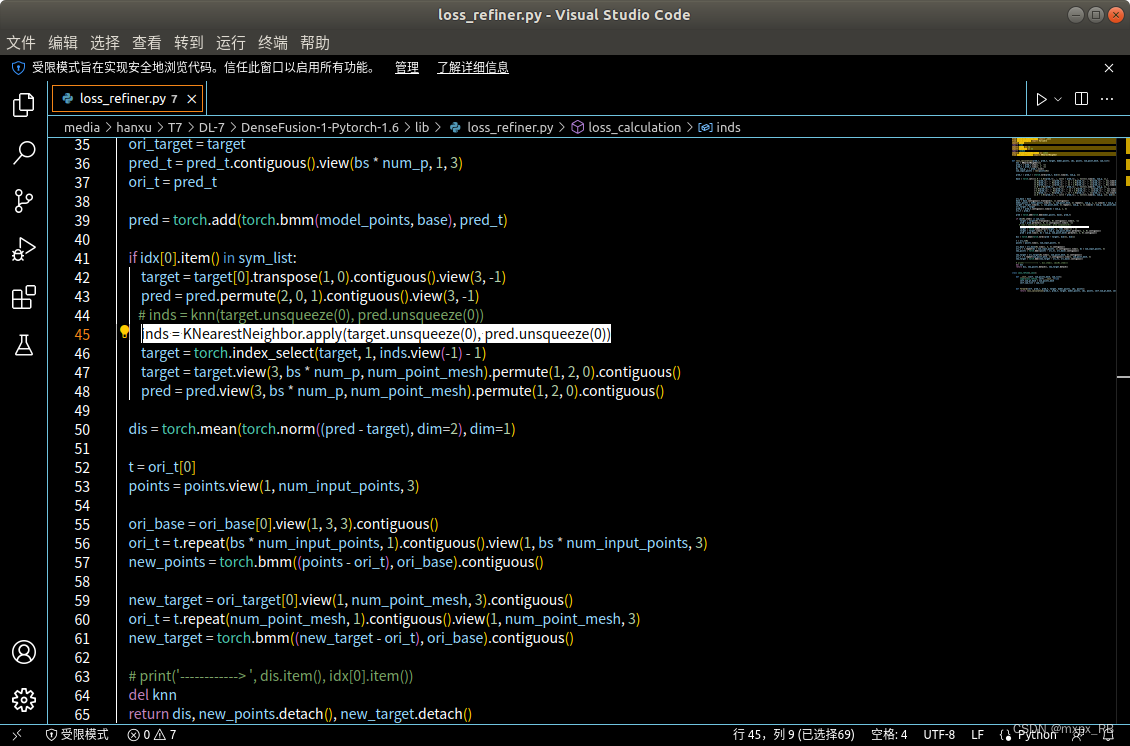Open the Extensions icon

tap(24, 297)
